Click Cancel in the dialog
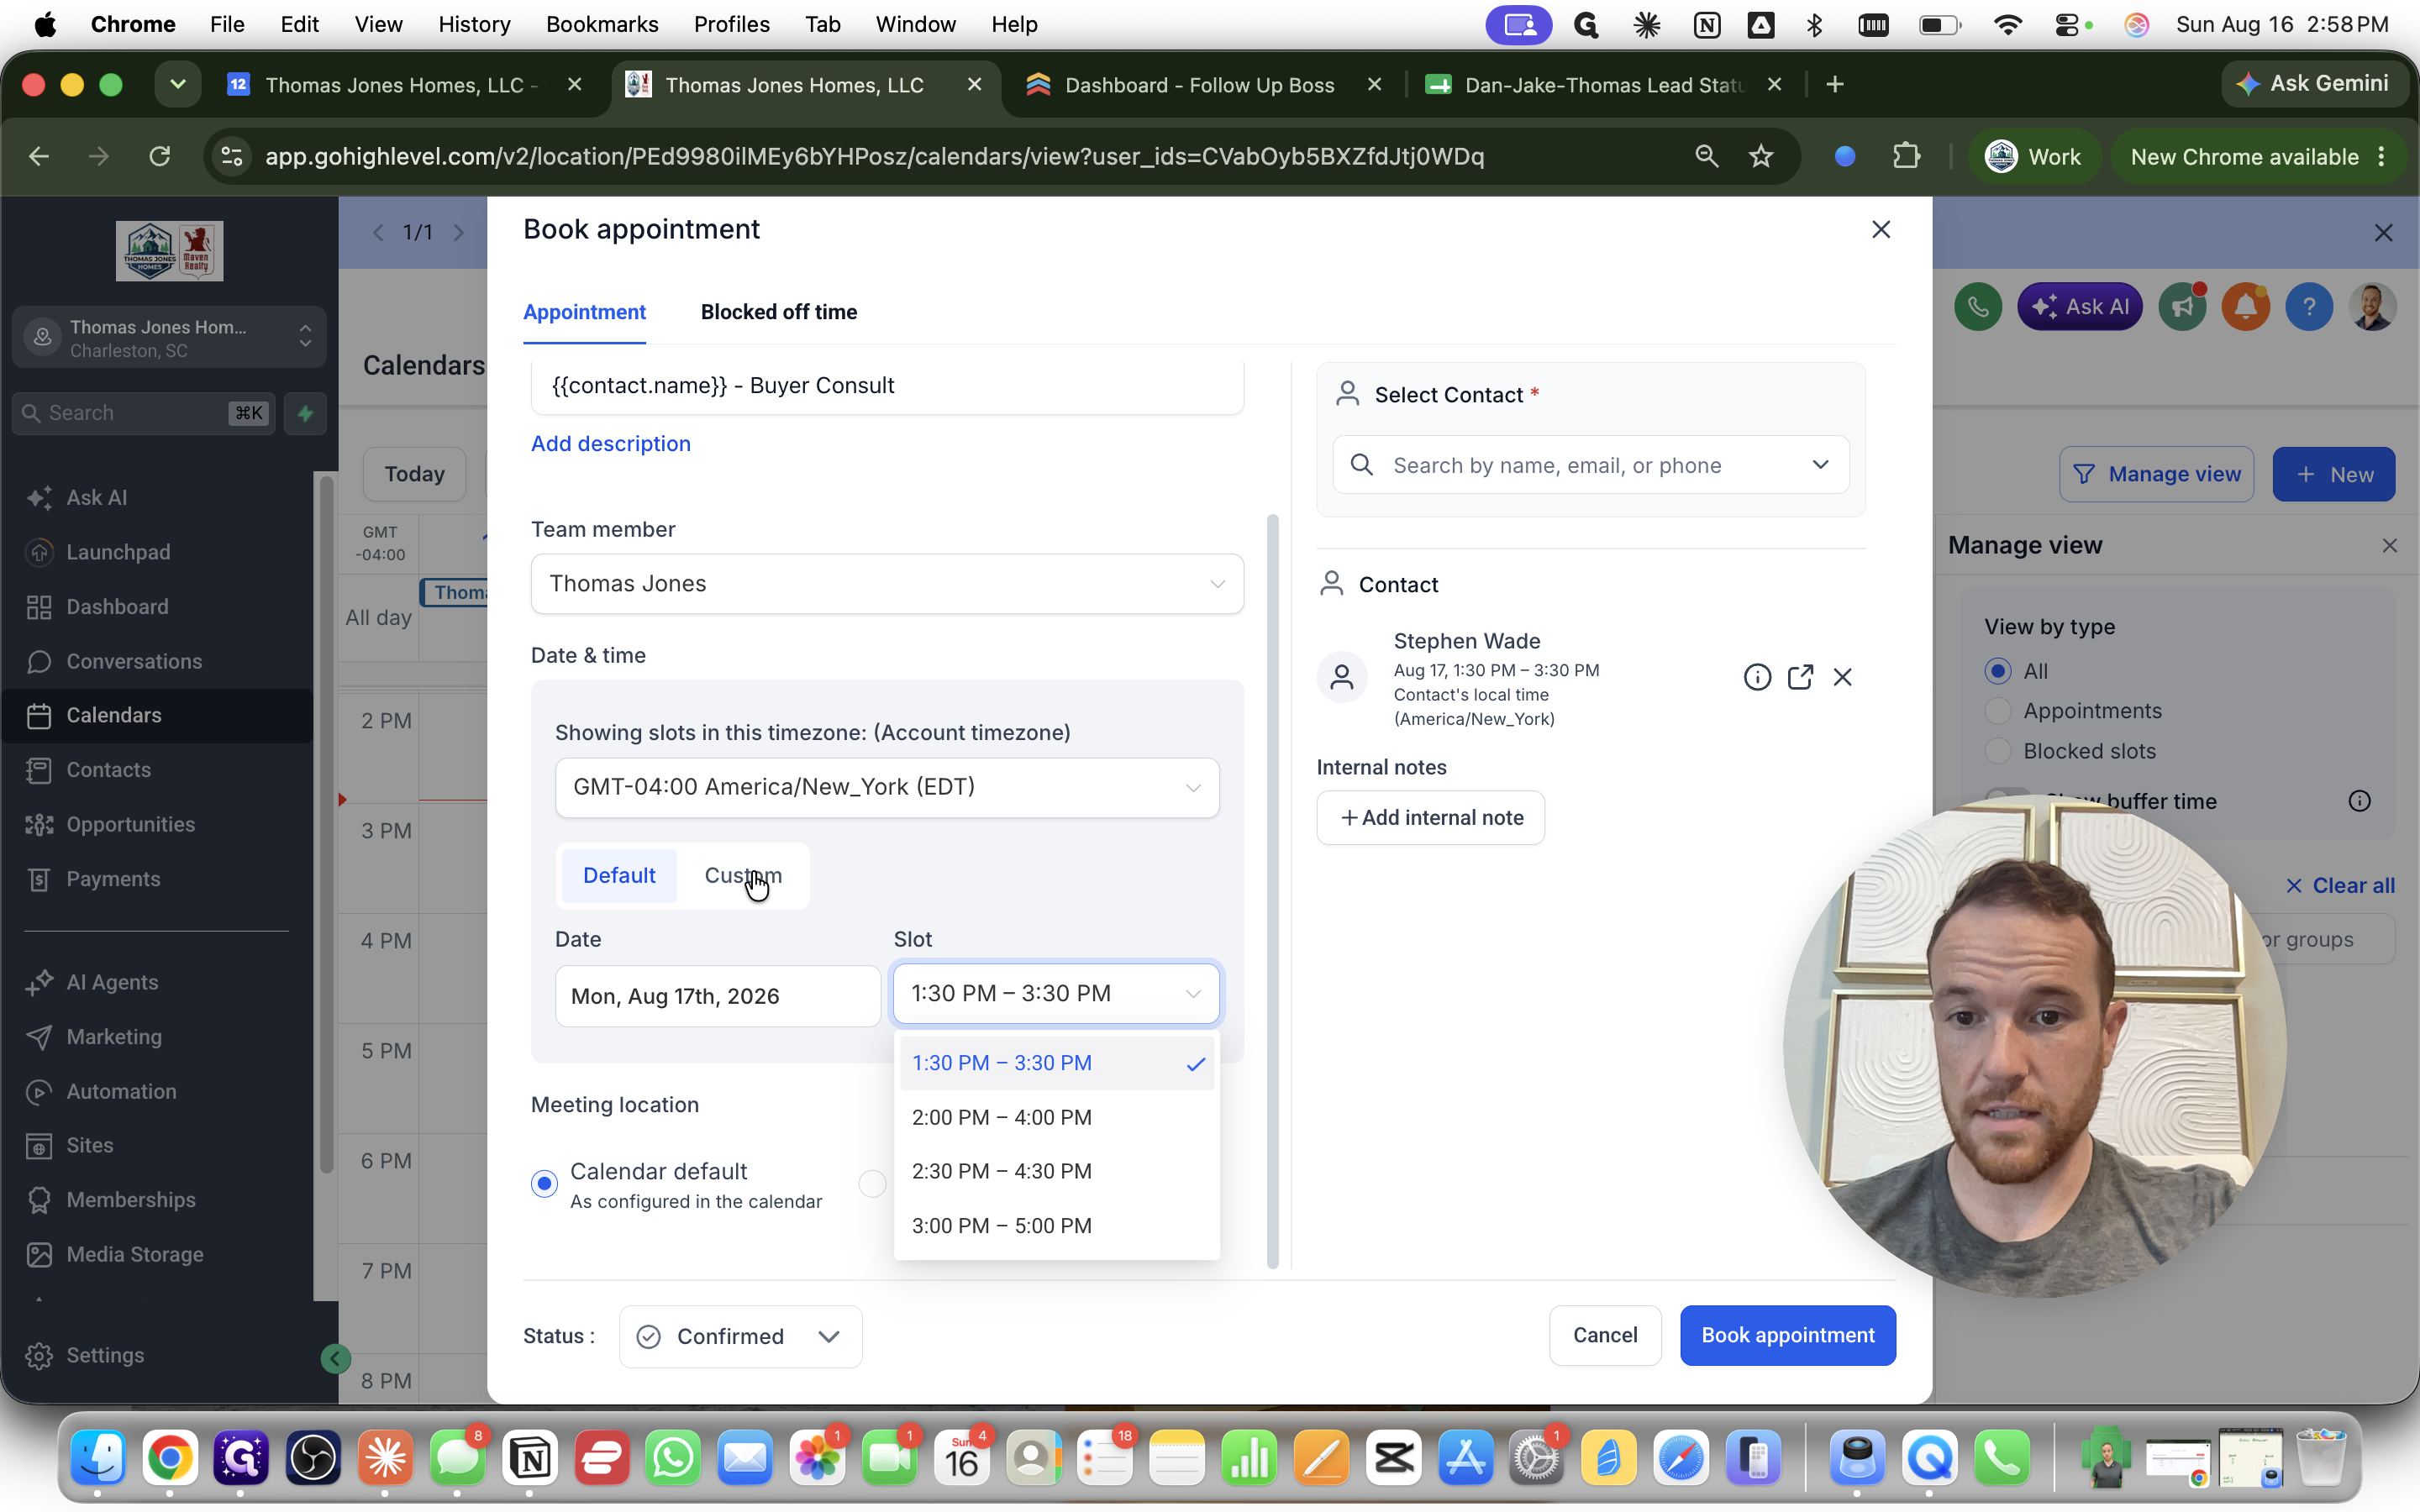2420x1512 pixels. click(x=1605, y=1335)
